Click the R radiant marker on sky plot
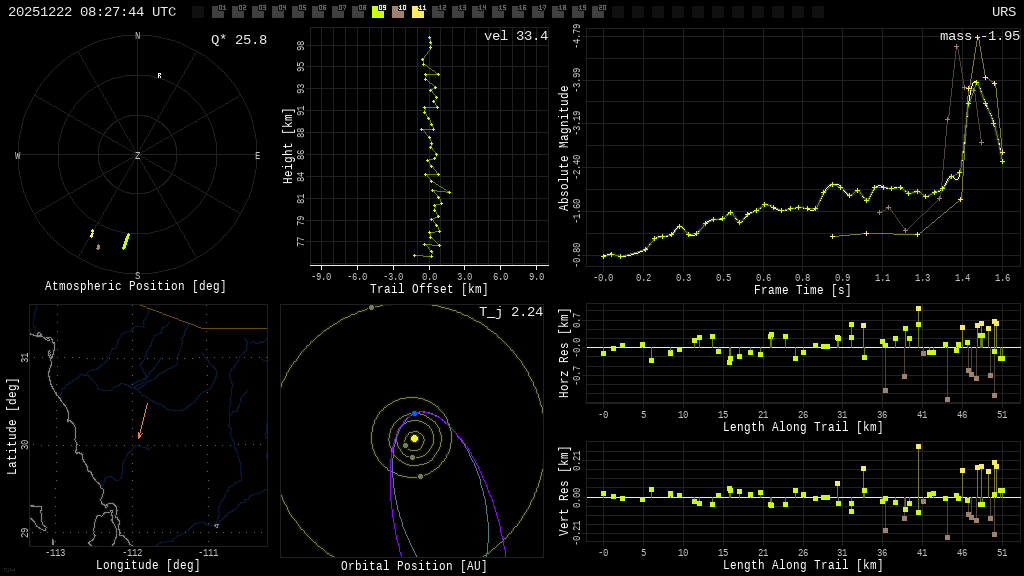The width and height of the screenshot is (1024, 576). [159, 76]
